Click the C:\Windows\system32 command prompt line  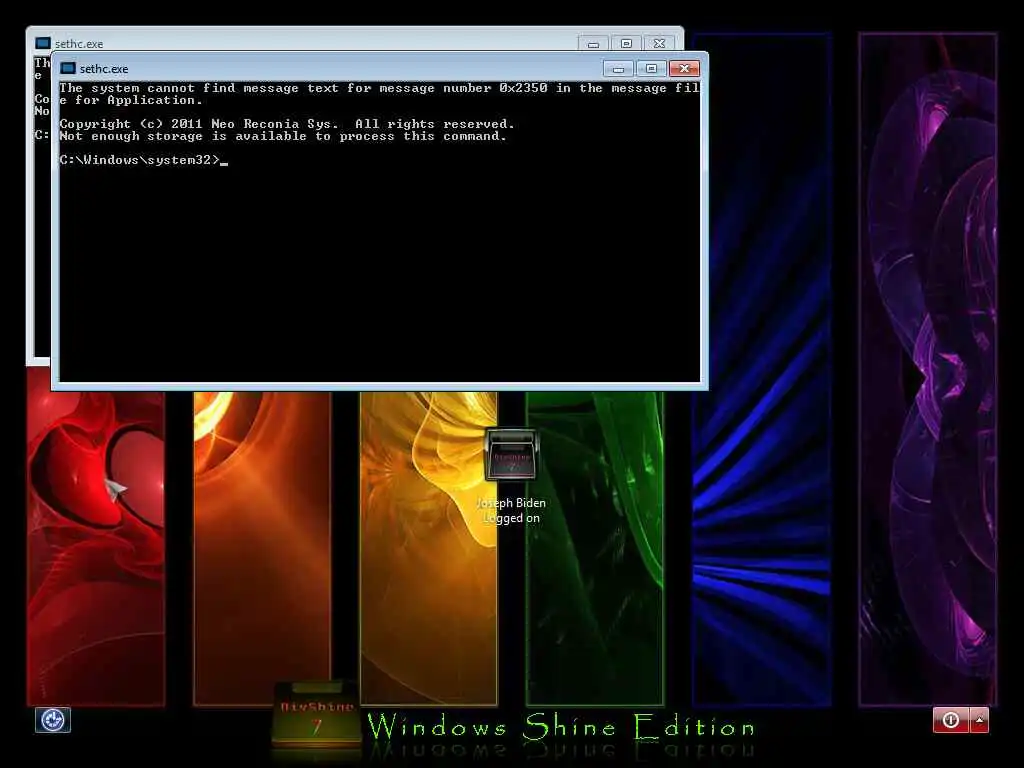pyautogui.click(x=144, y=160)
